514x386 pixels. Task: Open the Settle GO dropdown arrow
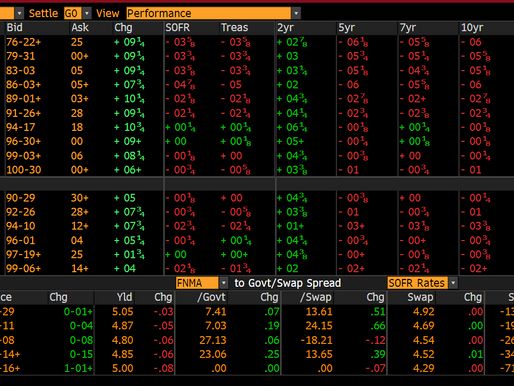(87, 13)
